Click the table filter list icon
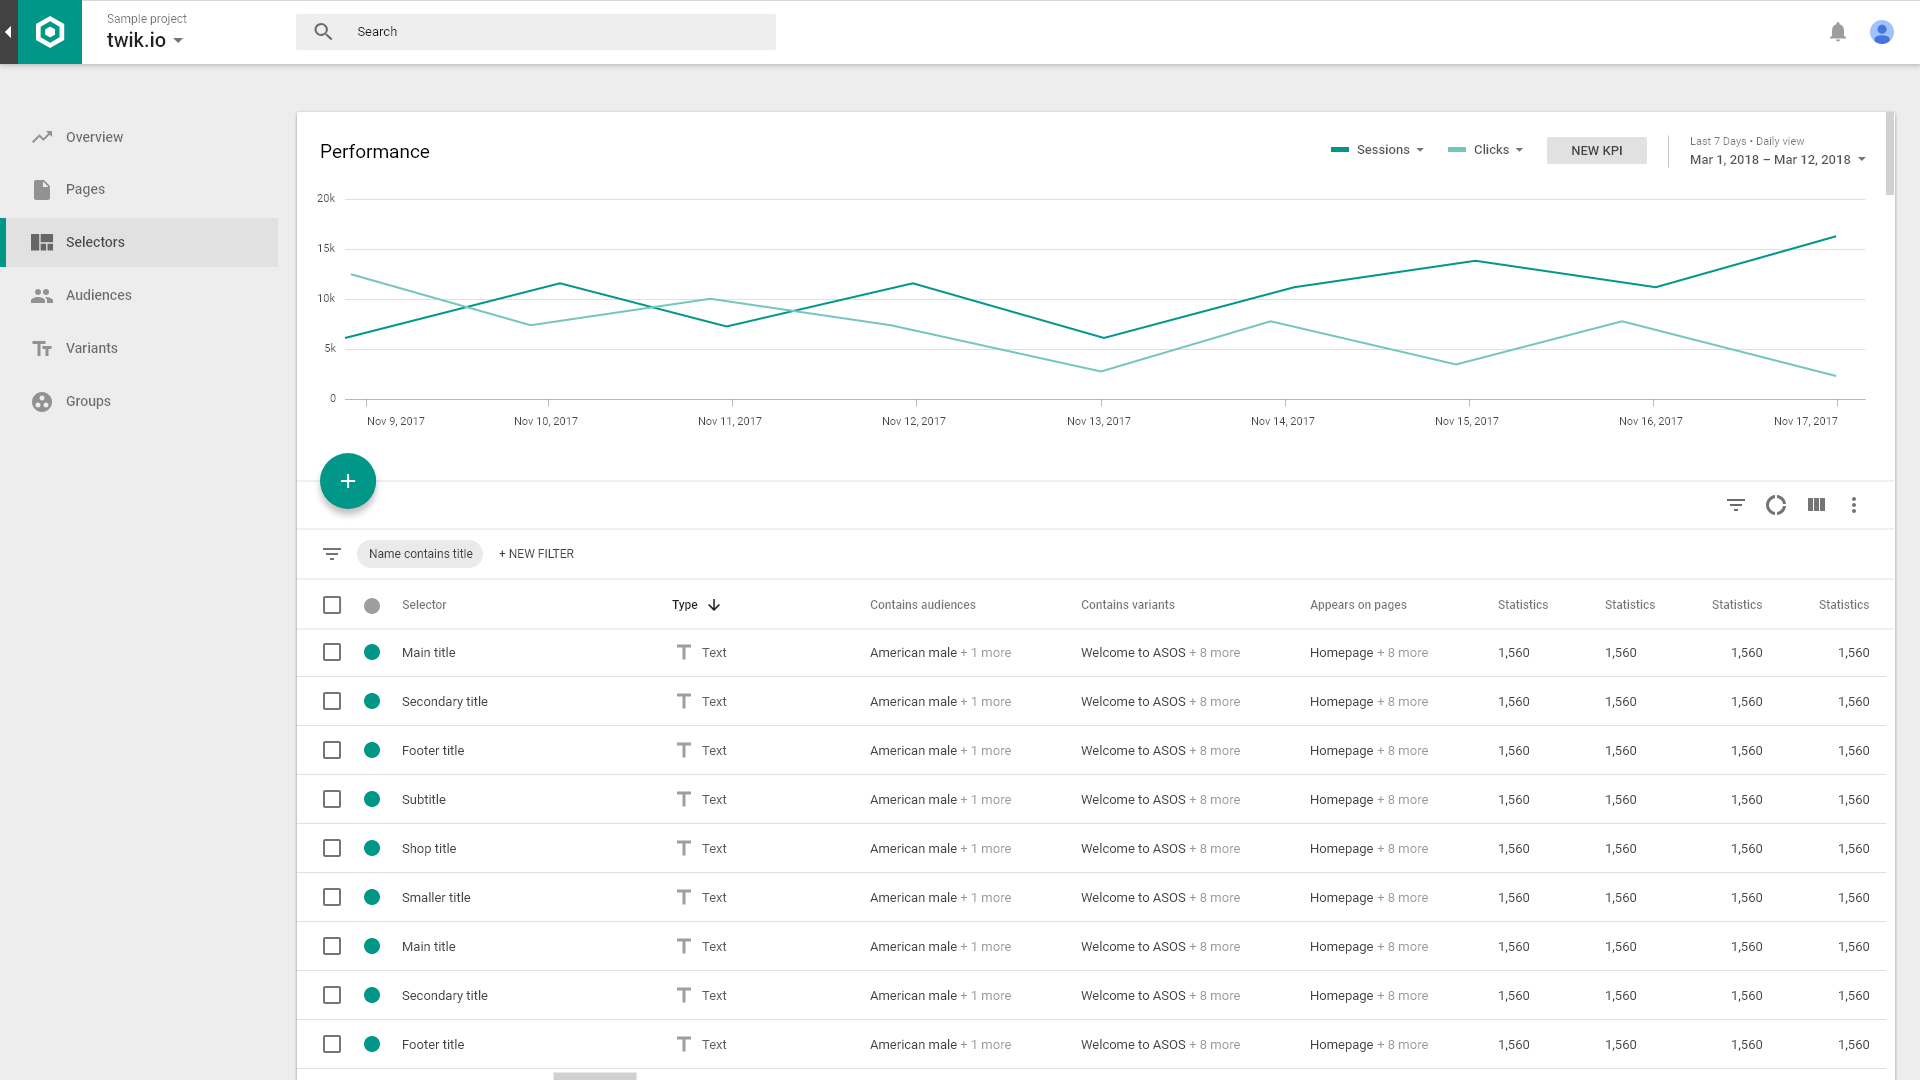This screenshot has height=1080, width=1920. 1735,505
